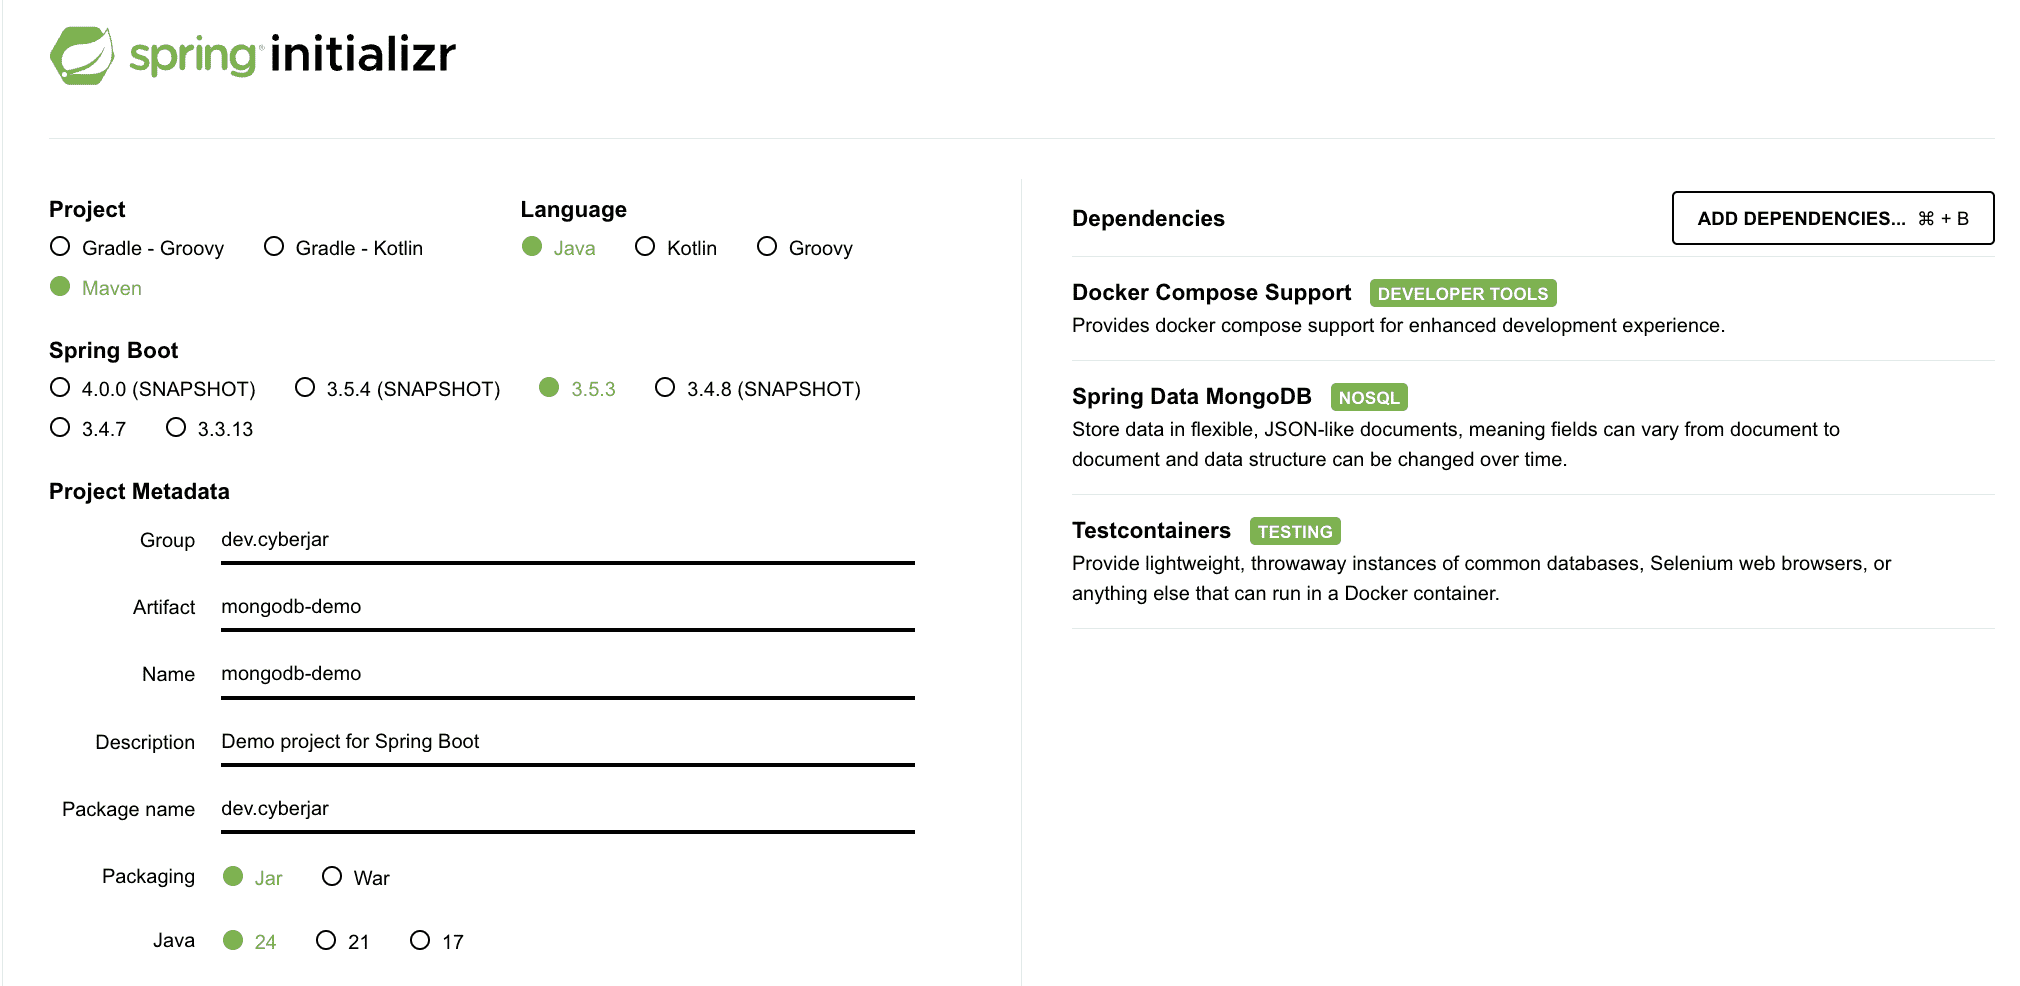Edit the Artifact field value mongodb-demo

(566, 607)
